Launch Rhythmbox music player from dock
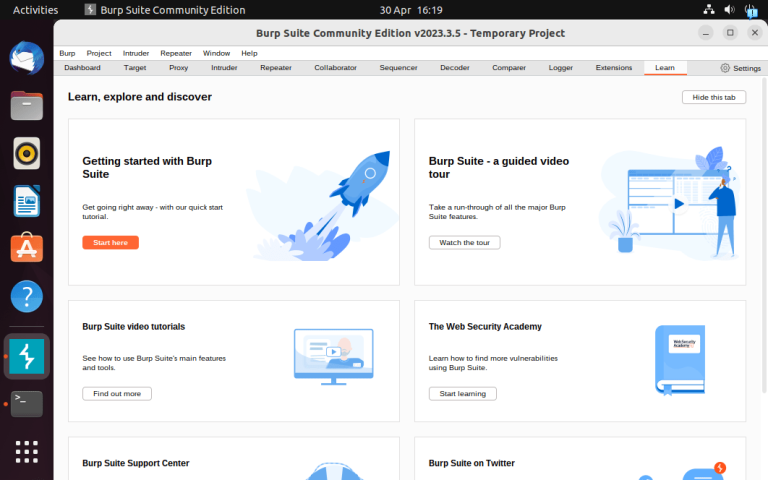Screen dimensions: 768x480 (x=26, y=153)
